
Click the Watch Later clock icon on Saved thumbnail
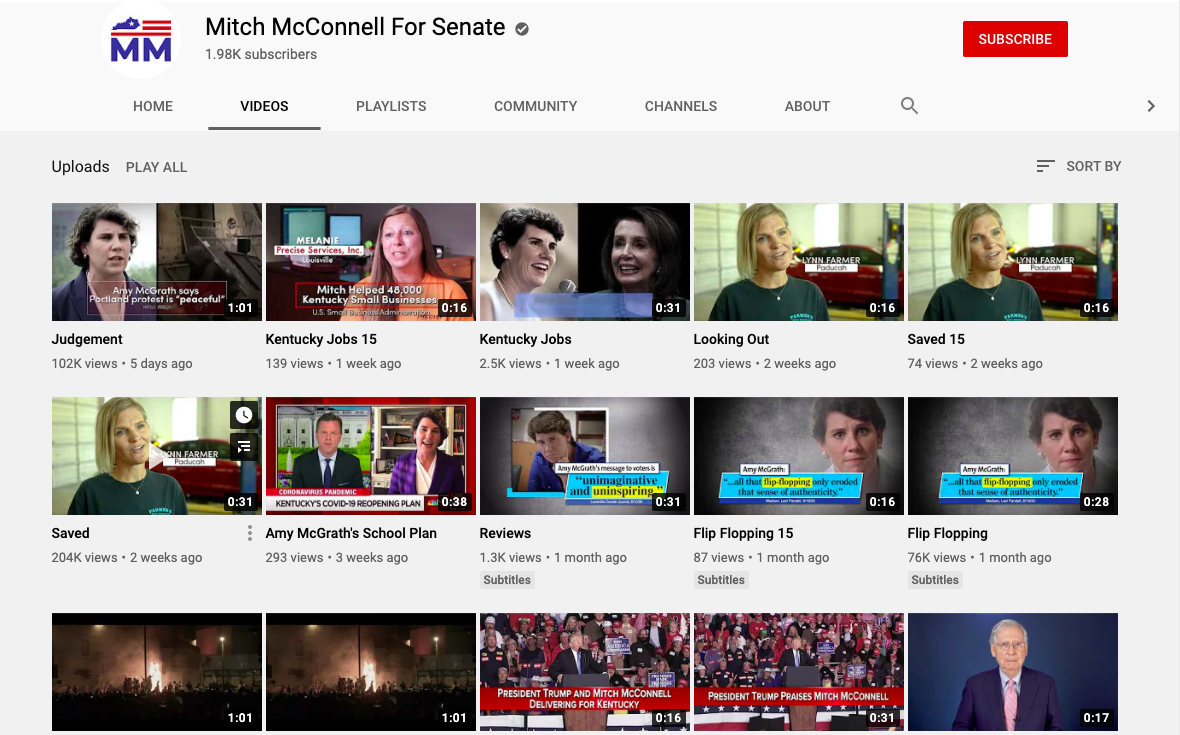click(244, 415)
